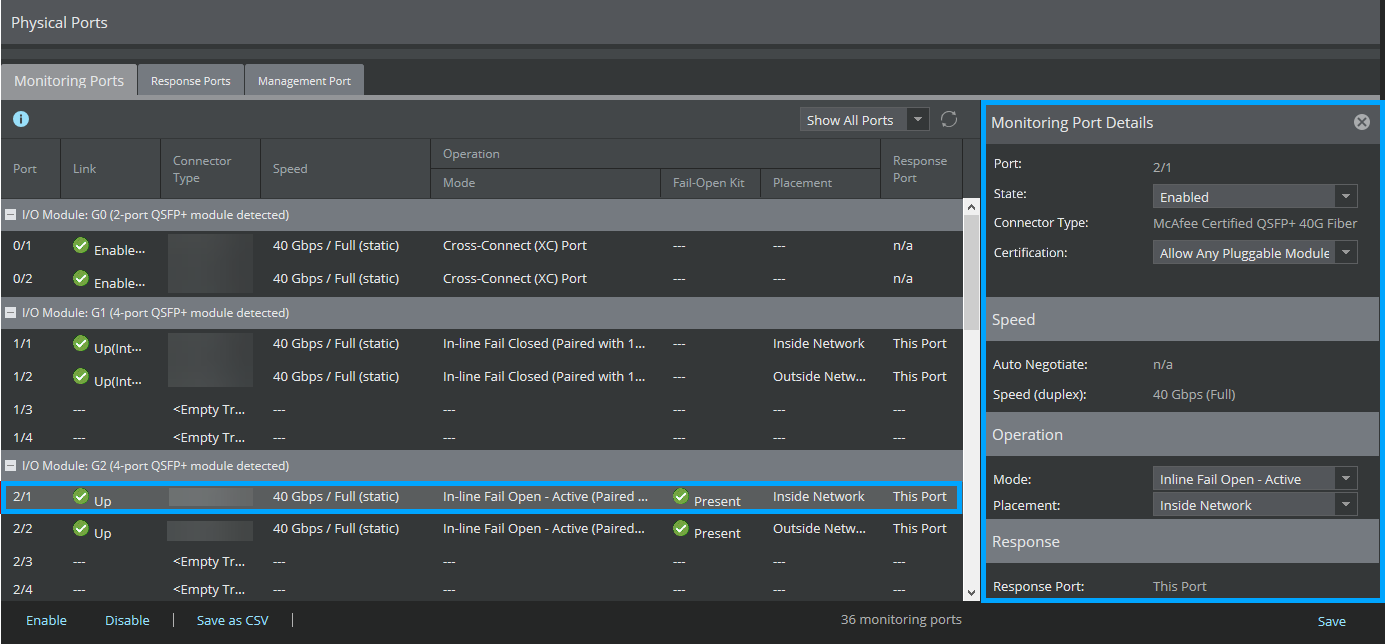Click the Fail-Open Kit column header
This screenshot has height=644, width=1385.
click(x=710, y=183)
